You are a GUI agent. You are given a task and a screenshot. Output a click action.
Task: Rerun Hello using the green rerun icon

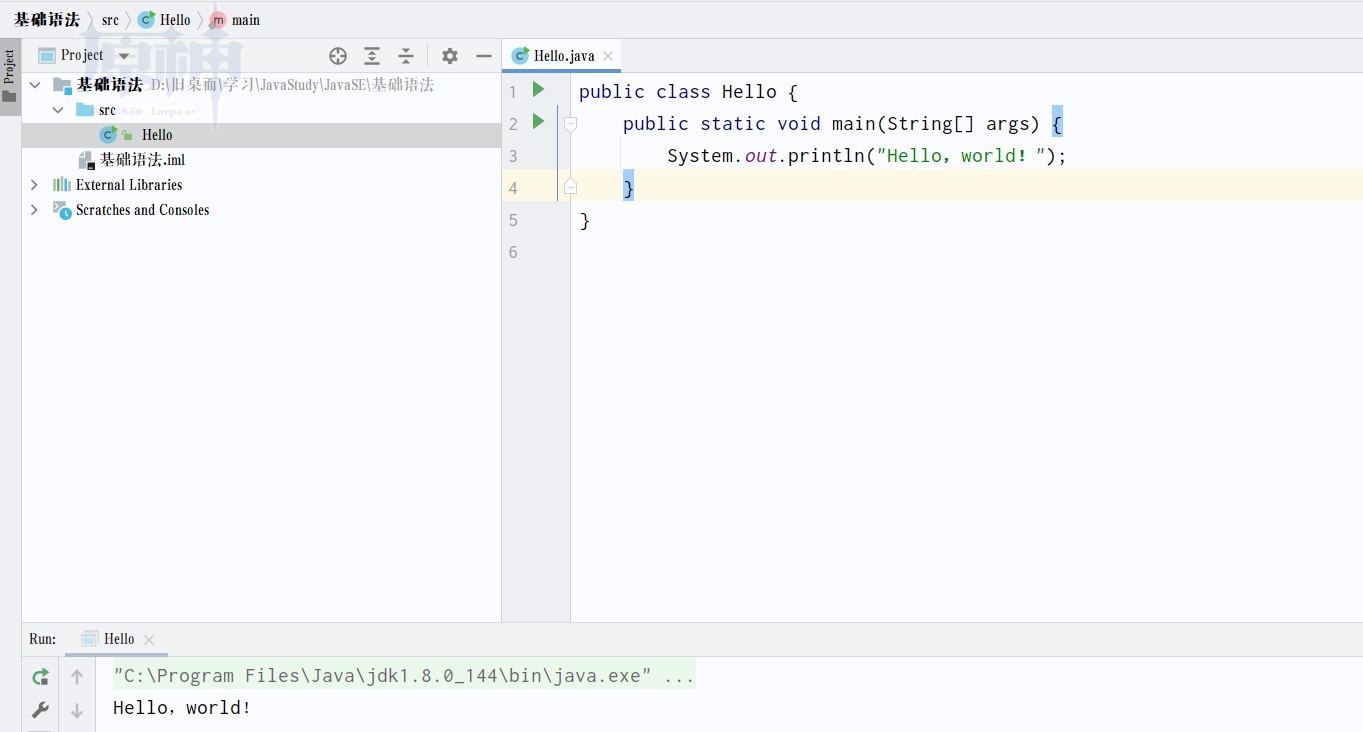[40, 677]
